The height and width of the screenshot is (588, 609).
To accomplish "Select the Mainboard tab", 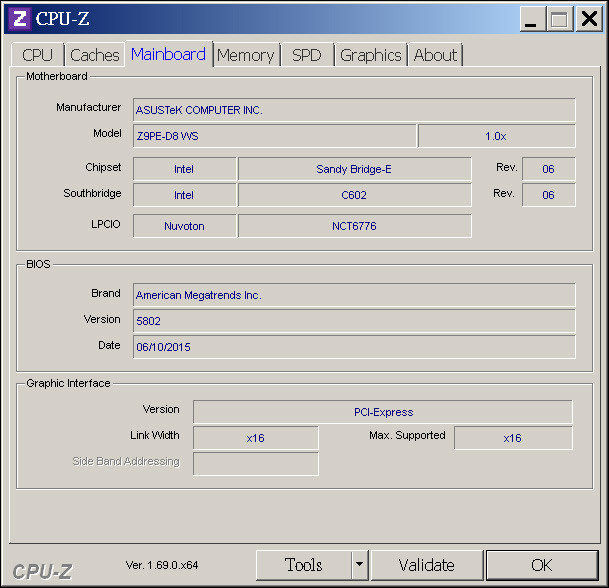I will pos(169,54).
